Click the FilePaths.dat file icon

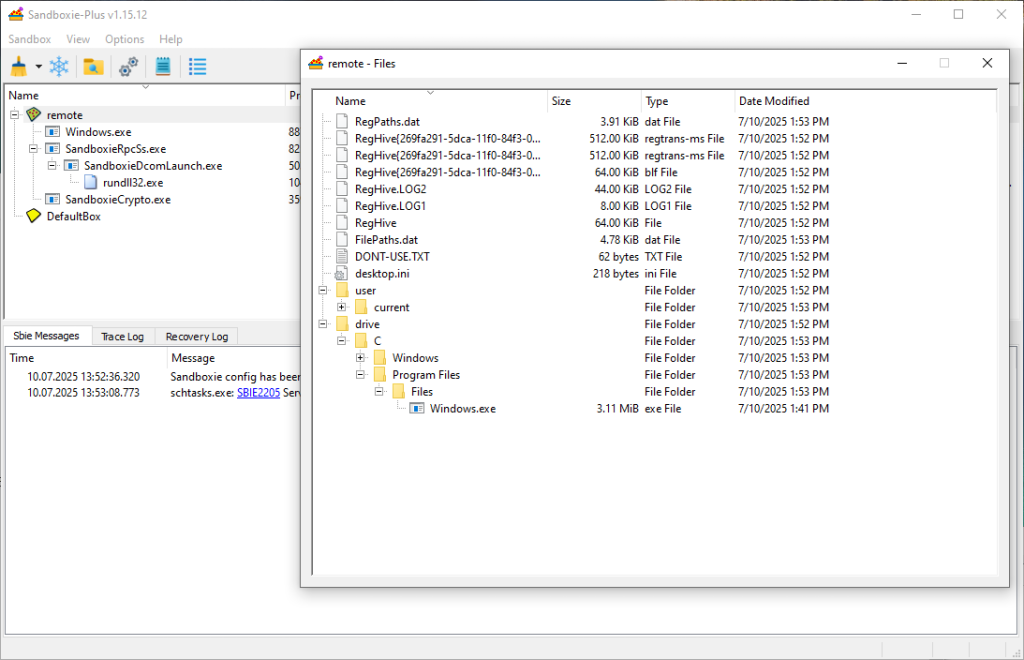point(342,240)
